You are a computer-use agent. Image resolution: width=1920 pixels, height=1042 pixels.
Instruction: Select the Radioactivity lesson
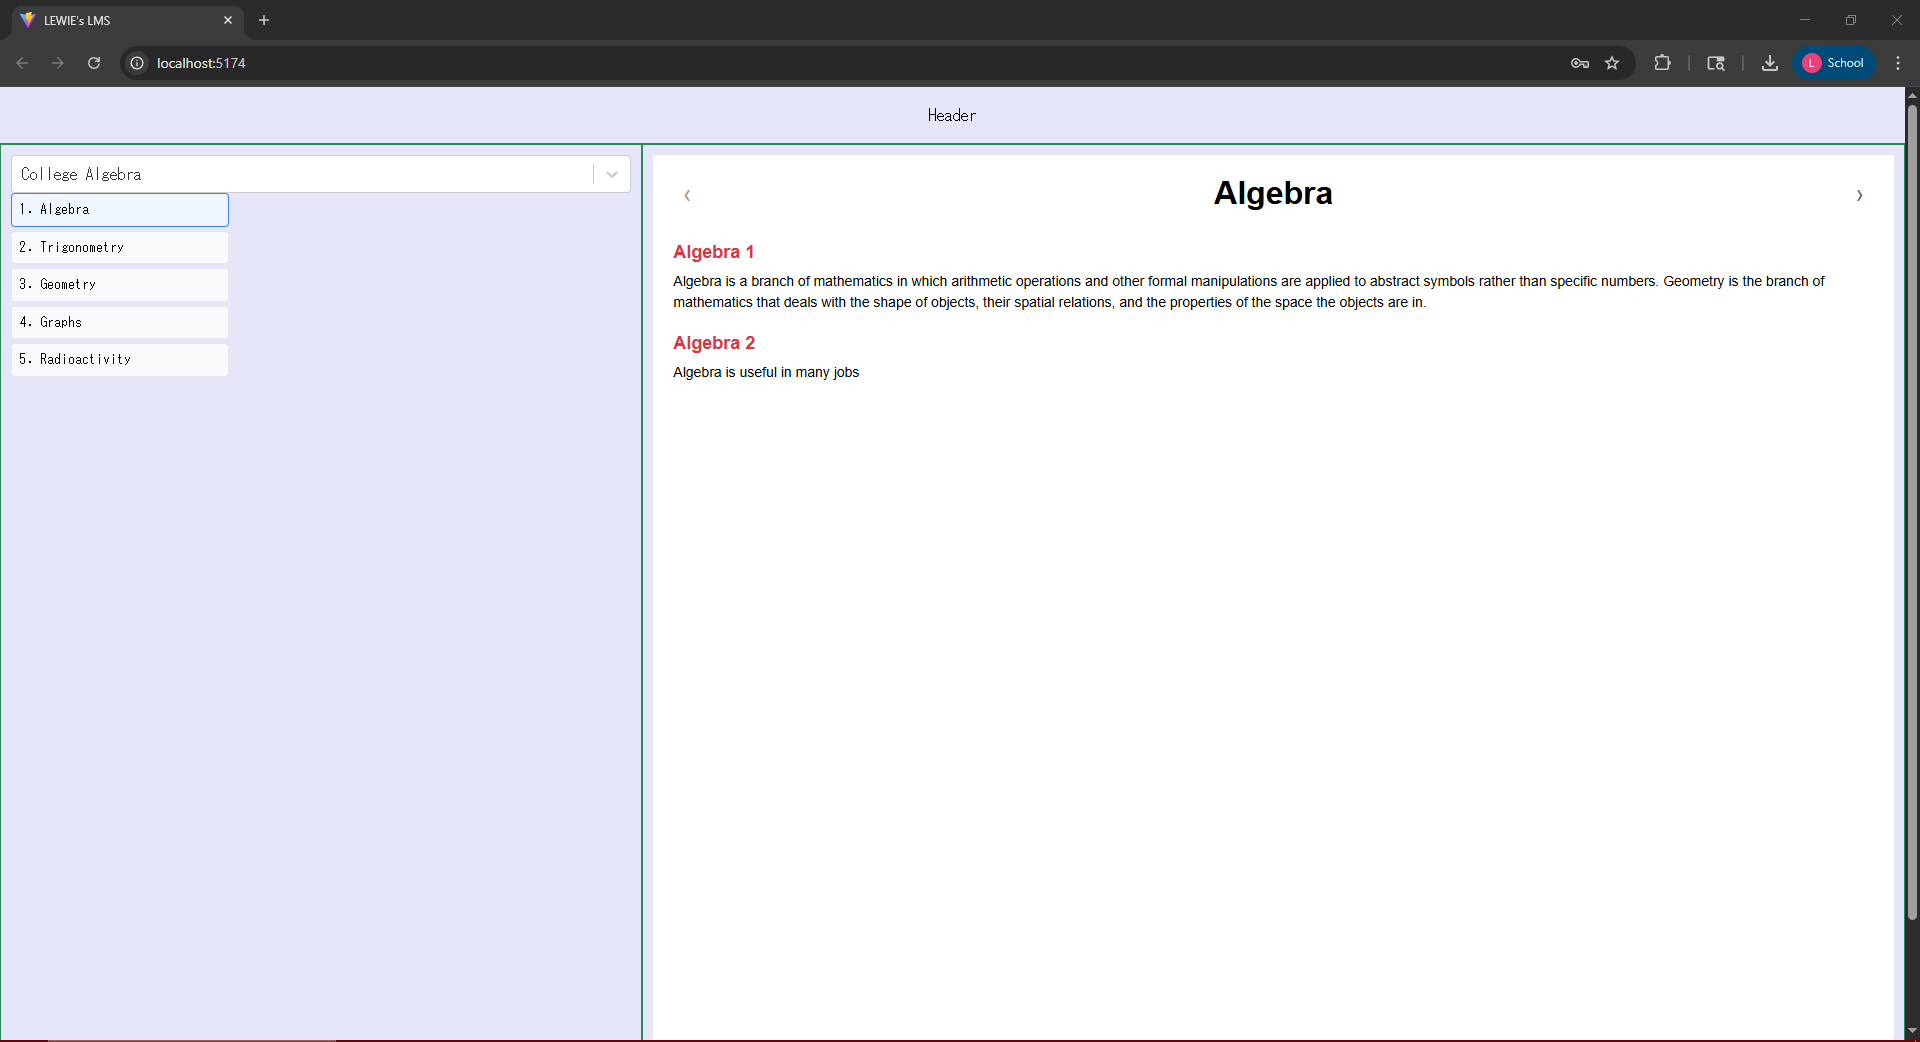(x=119, y=359)
